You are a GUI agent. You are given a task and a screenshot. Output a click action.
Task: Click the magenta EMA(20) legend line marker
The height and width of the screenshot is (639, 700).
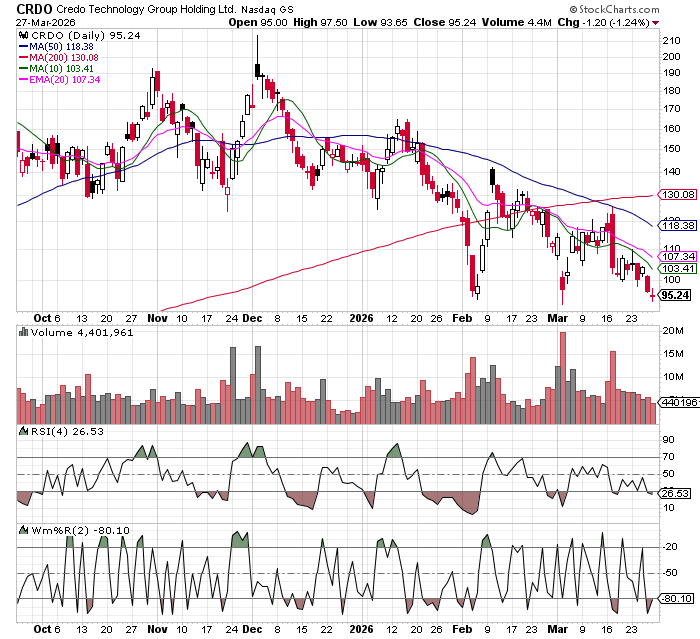coord(23,80)
